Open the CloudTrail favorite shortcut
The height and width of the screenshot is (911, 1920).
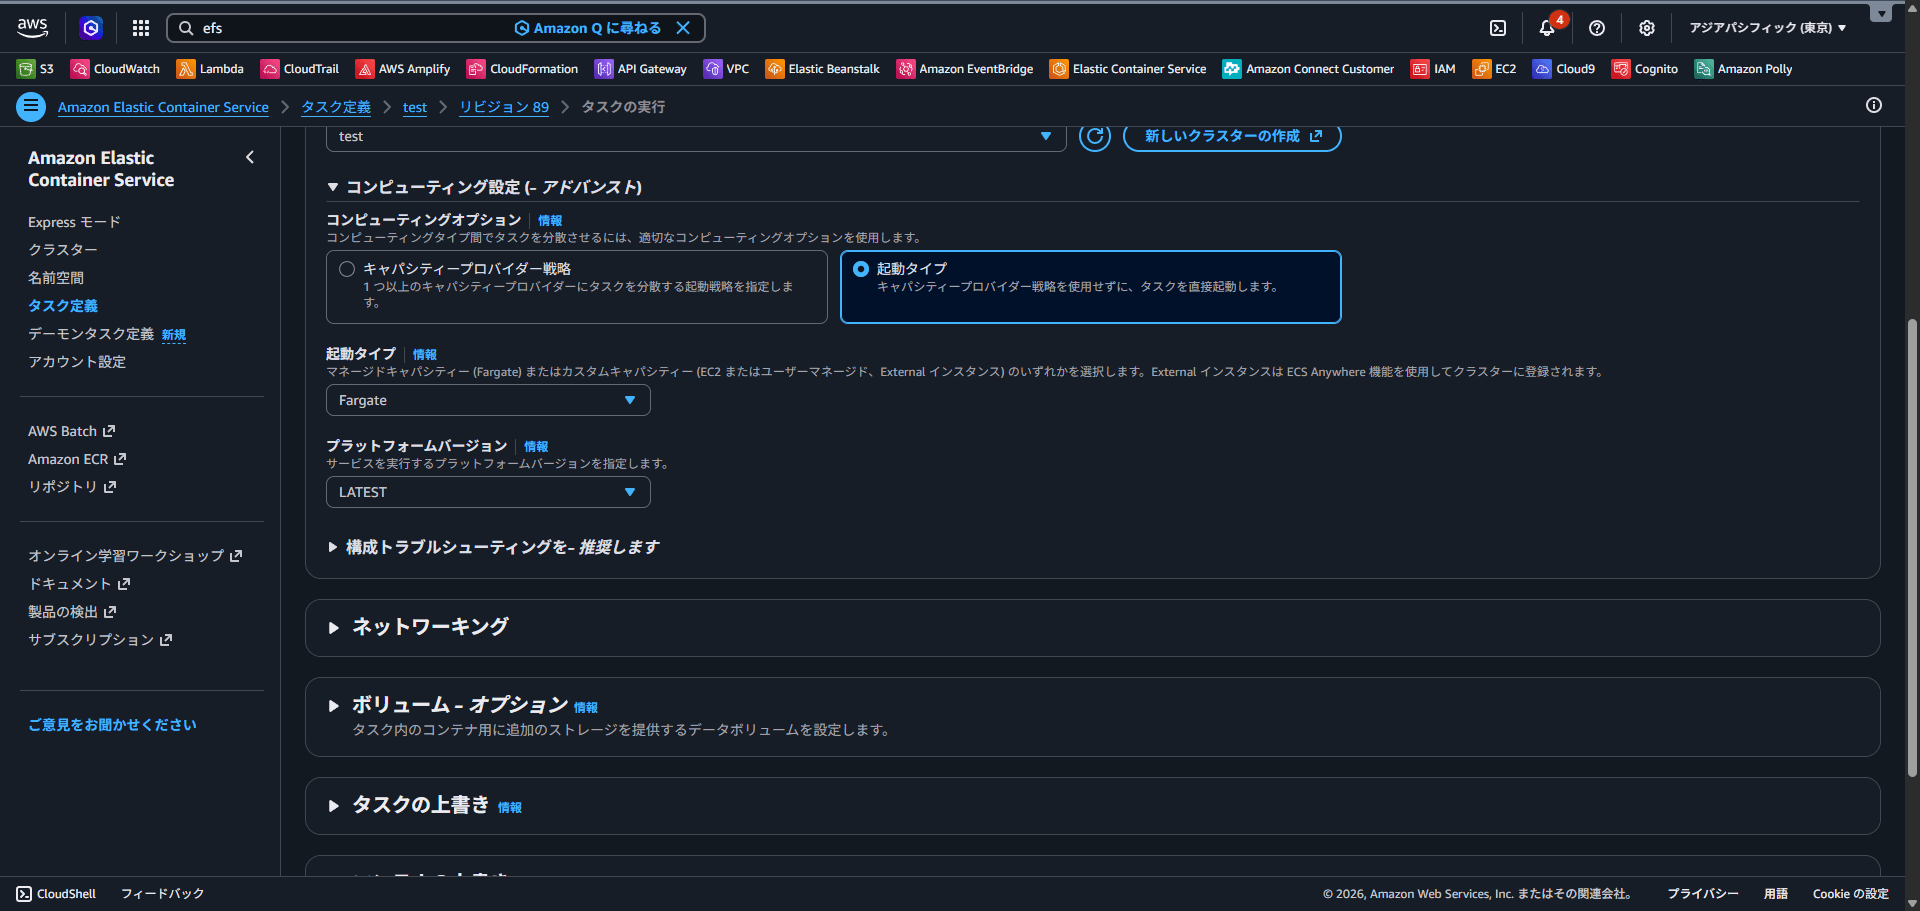click(x=300, y=69)
